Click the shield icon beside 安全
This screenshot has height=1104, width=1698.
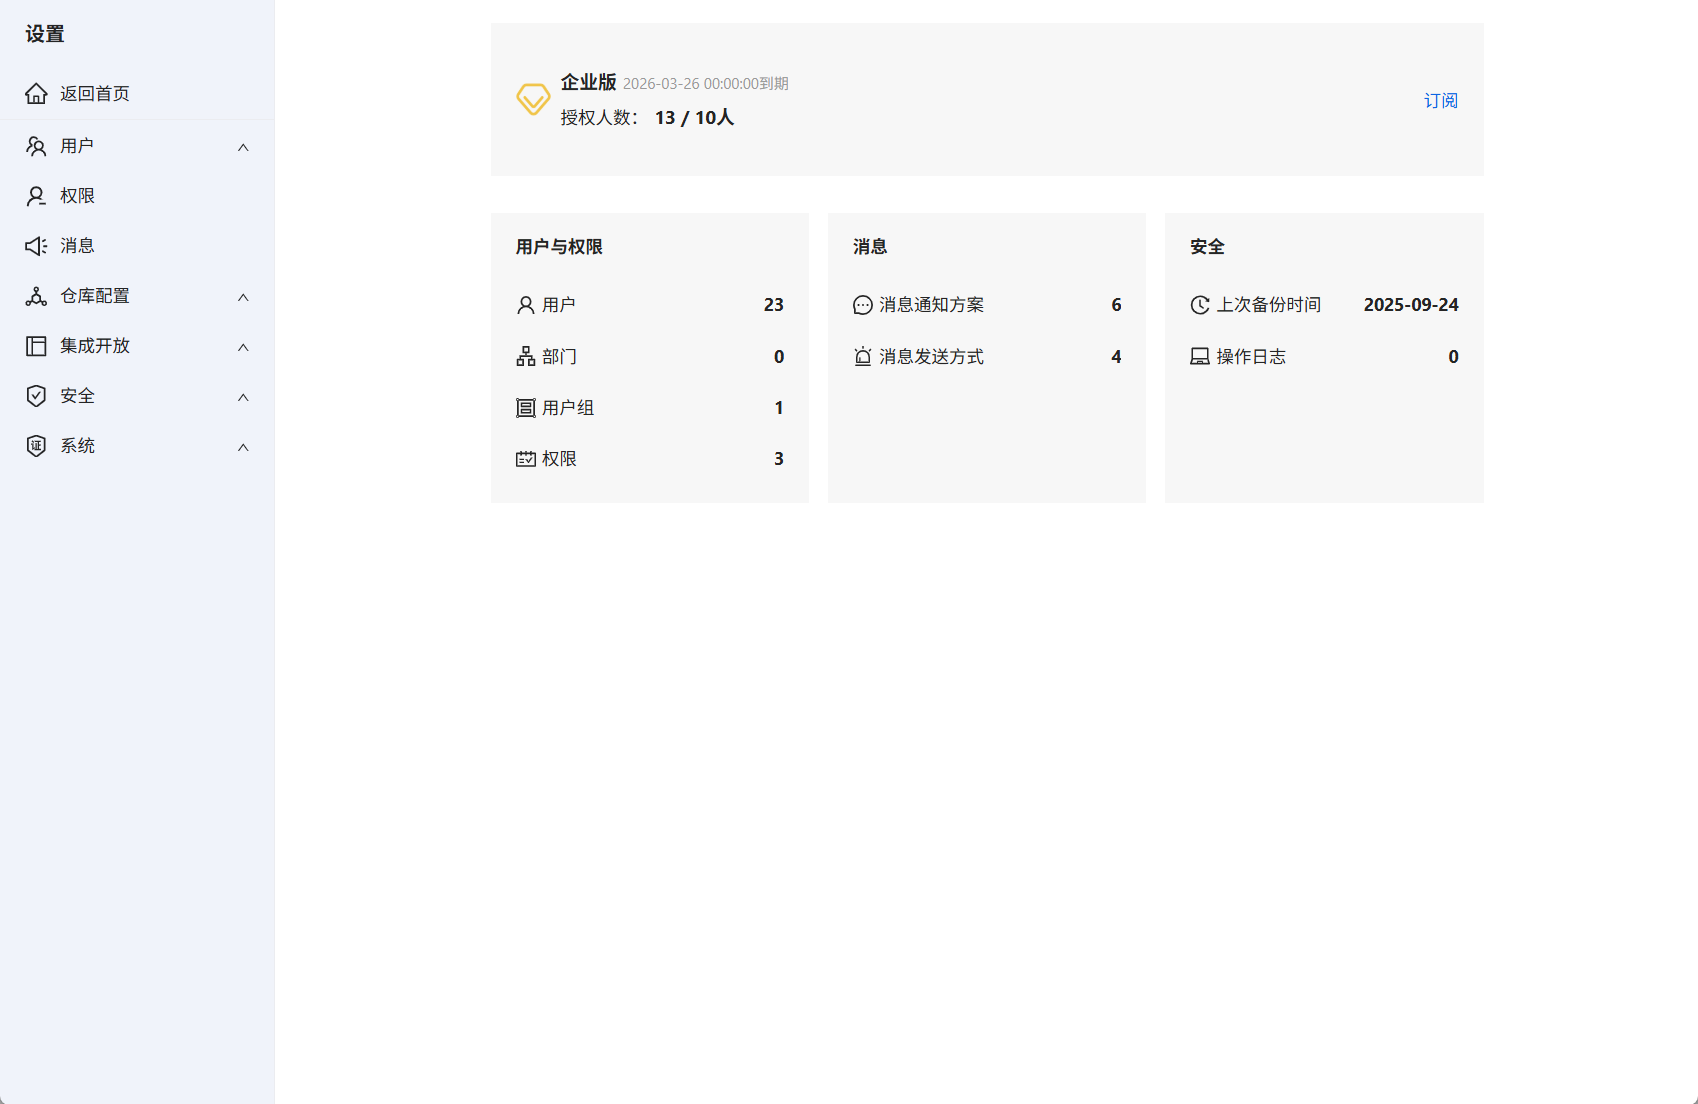37,396
